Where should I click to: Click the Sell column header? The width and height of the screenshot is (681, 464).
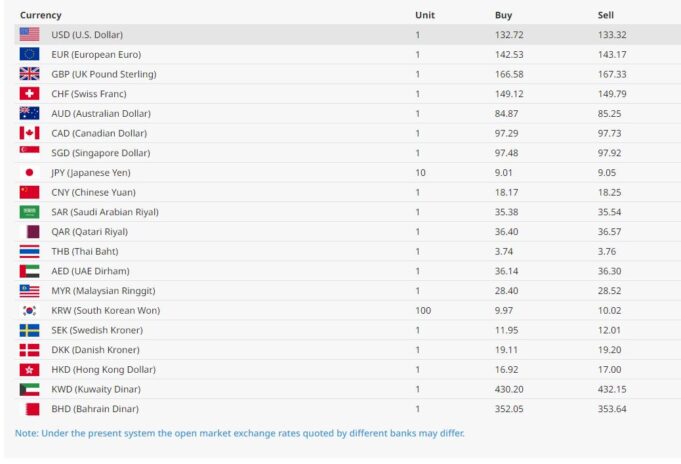click(x=605, y=15)
